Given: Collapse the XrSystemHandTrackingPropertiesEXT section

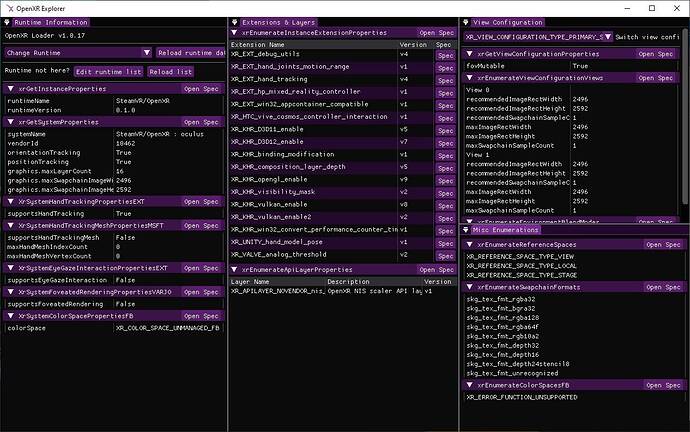Looking at the screenshot, I should [x=11, y=201].
